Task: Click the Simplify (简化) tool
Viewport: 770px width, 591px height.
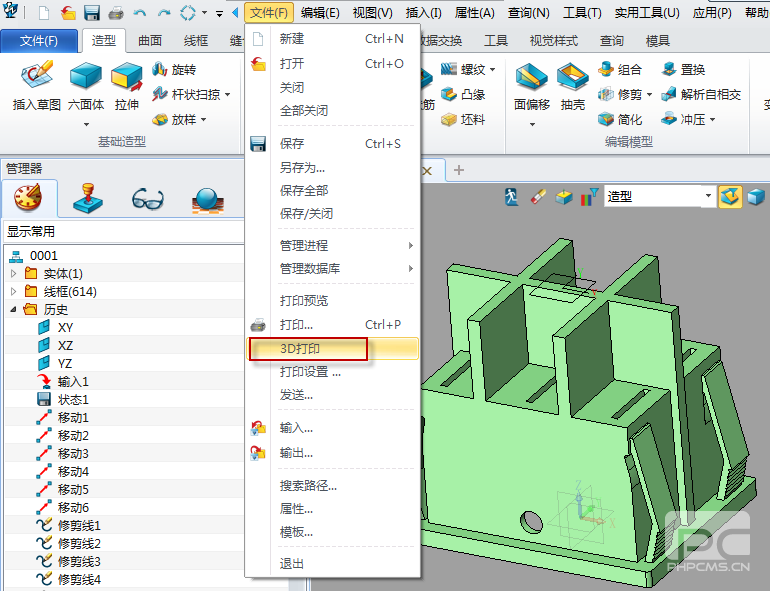Action: [x=620, y=119]
